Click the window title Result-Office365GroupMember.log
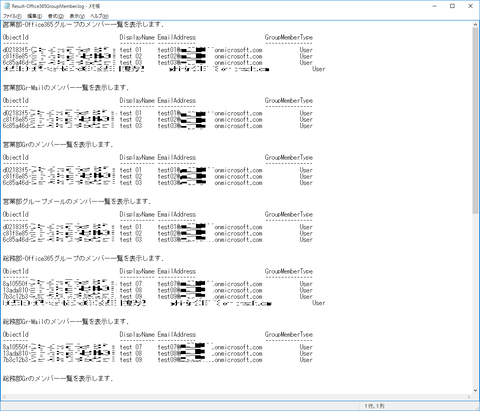 pyautogui.click(x=56, y=6)
